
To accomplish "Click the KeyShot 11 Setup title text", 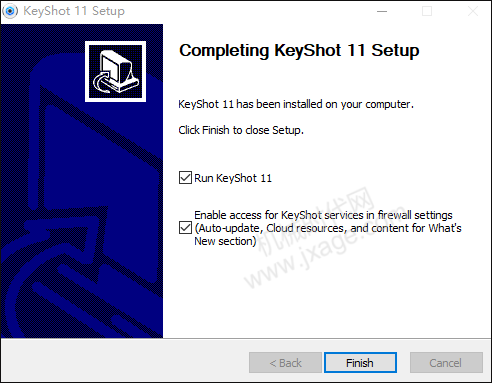I will 74,11.
